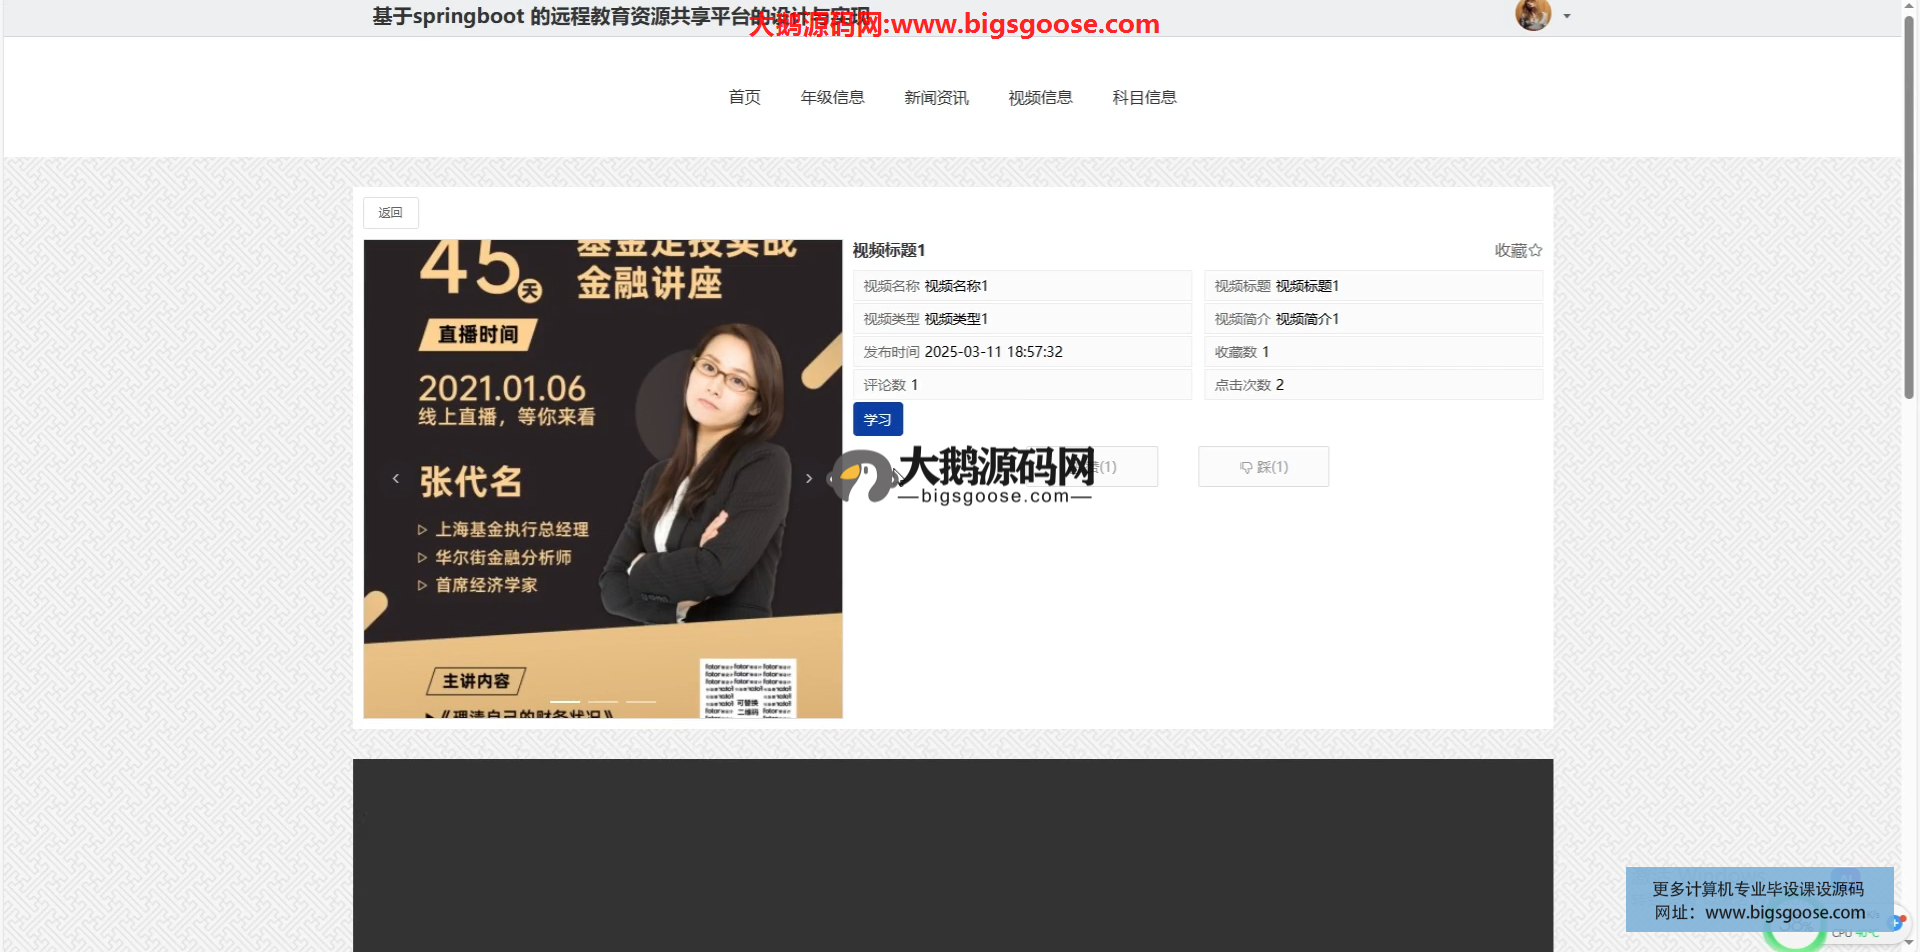1920x952 pixels.
Task: Click the user avatar picture
Action: (x=1532, y=15)
